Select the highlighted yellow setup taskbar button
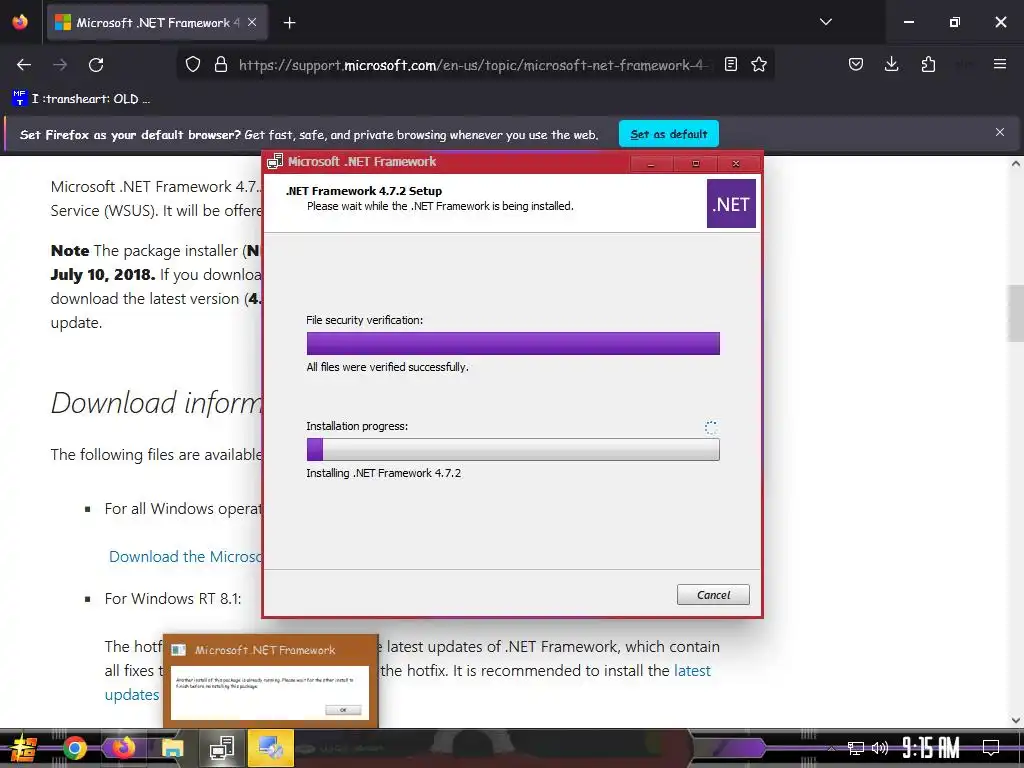This screenshot has height=768, width=1024. (270, 748)
